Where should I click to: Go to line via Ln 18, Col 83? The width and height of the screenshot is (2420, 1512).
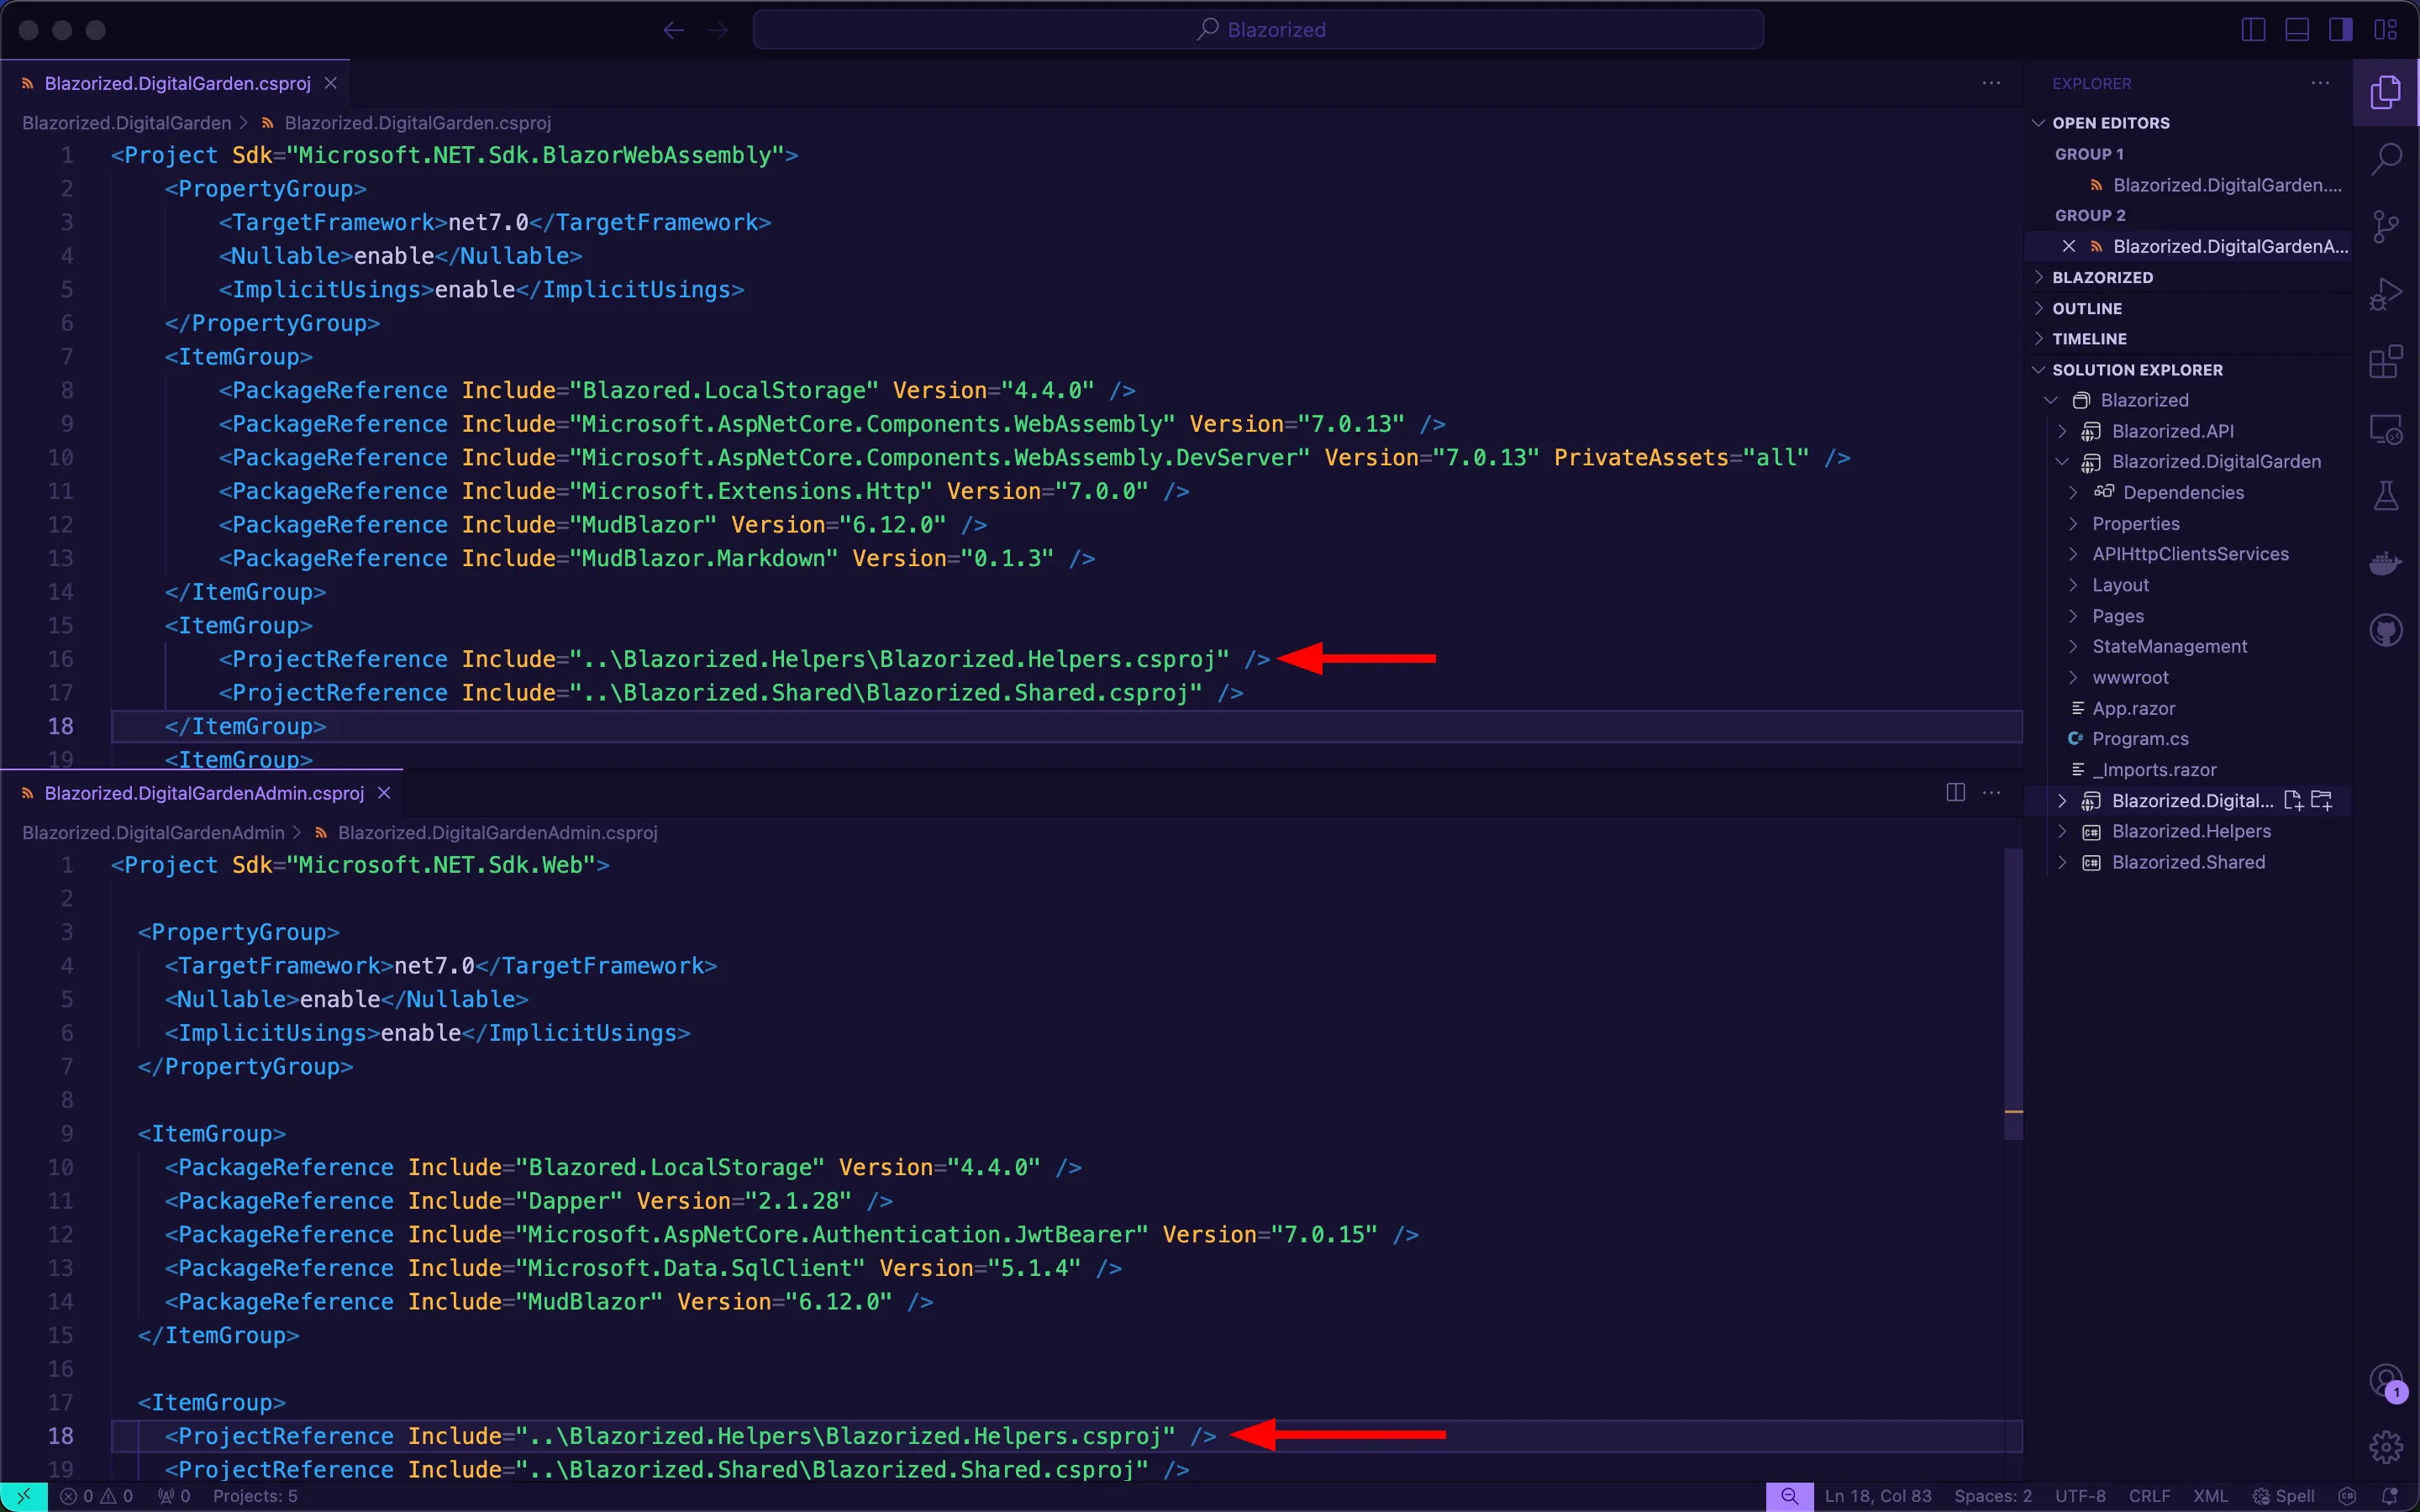(x=1878, y=1497)
